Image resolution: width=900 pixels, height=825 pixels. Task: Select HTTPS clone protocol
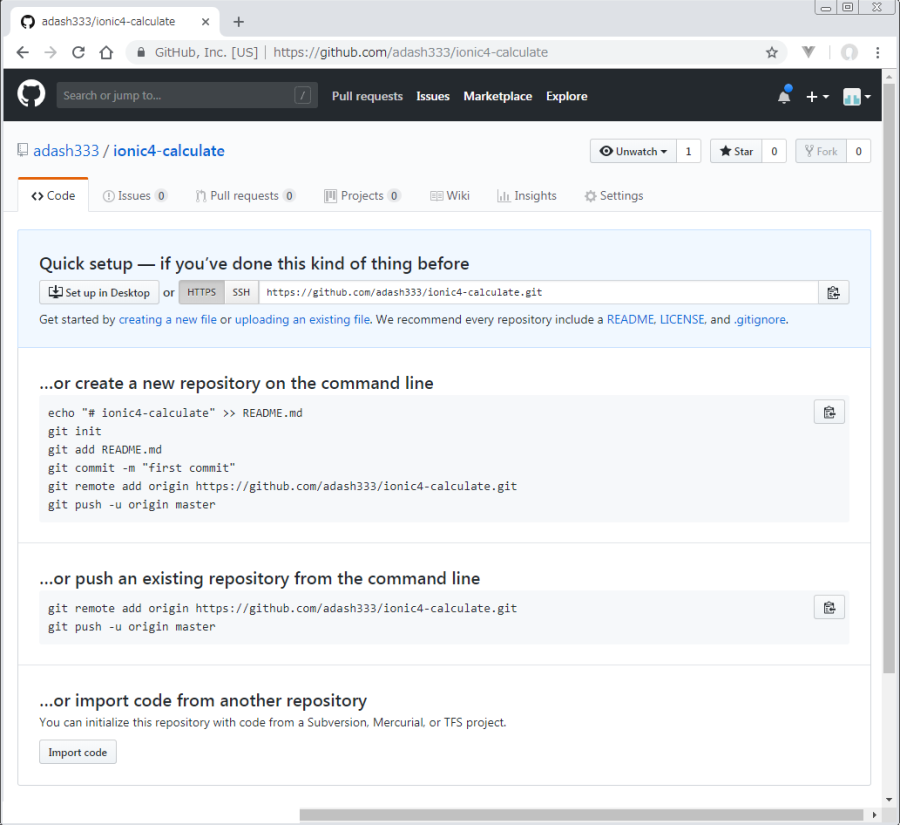click(x=201, y=293)
